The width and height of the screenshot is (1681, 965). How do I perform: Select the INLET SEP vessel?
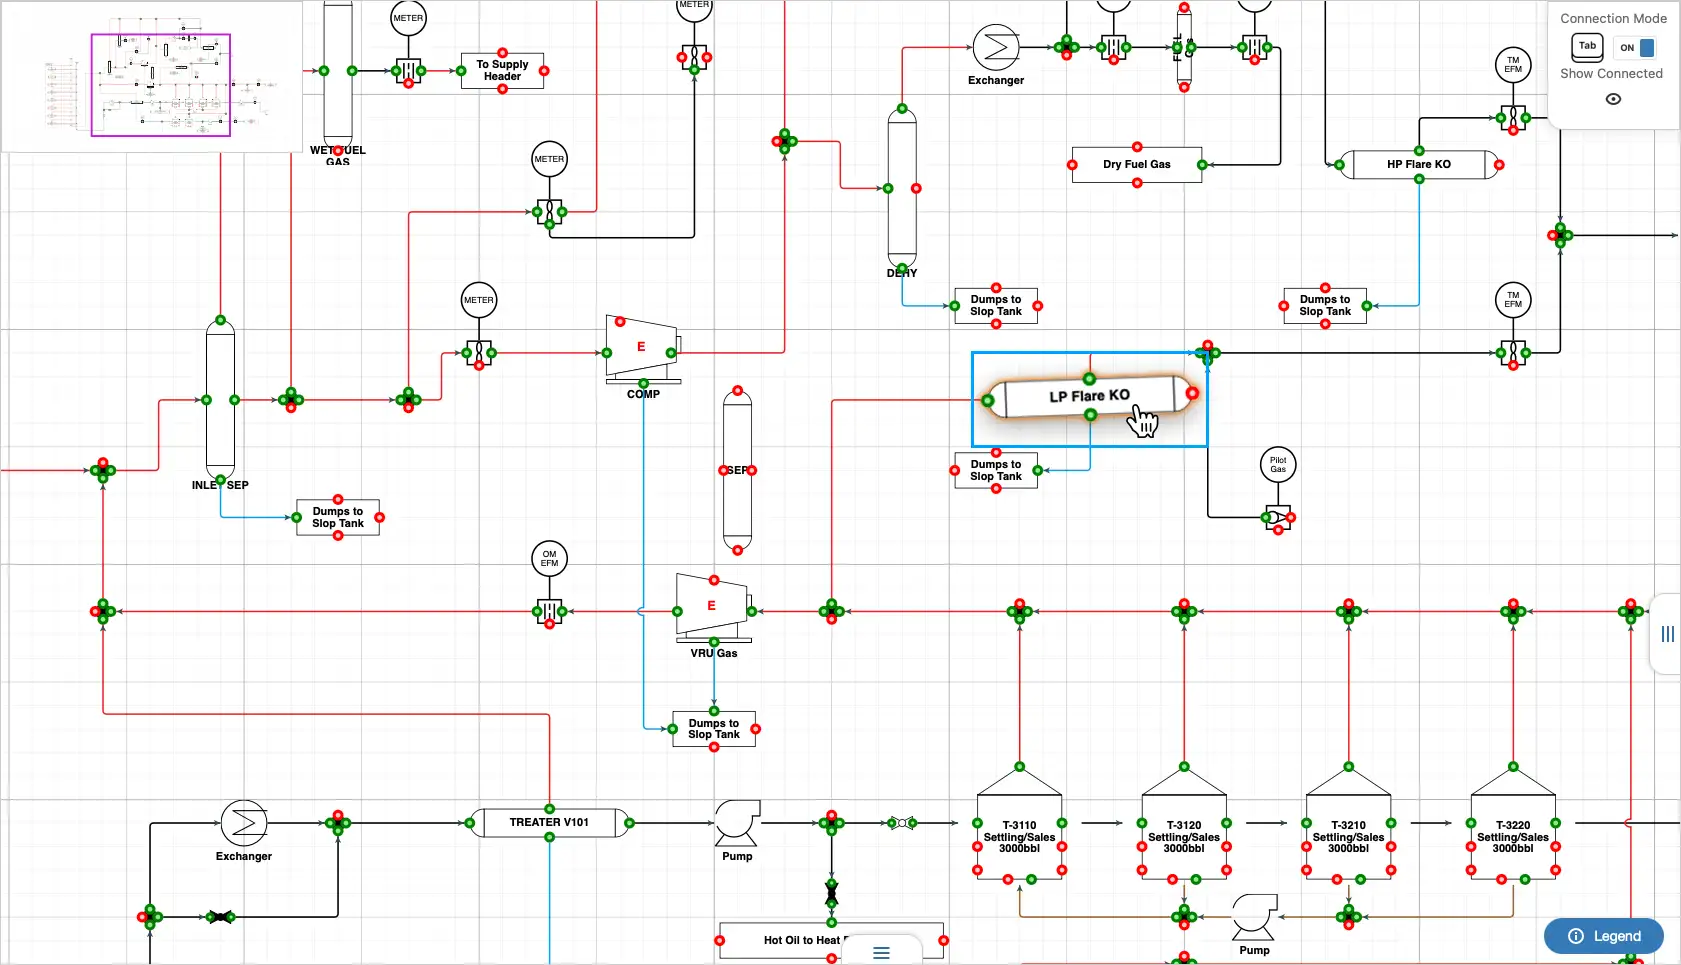tap(220, 400)
